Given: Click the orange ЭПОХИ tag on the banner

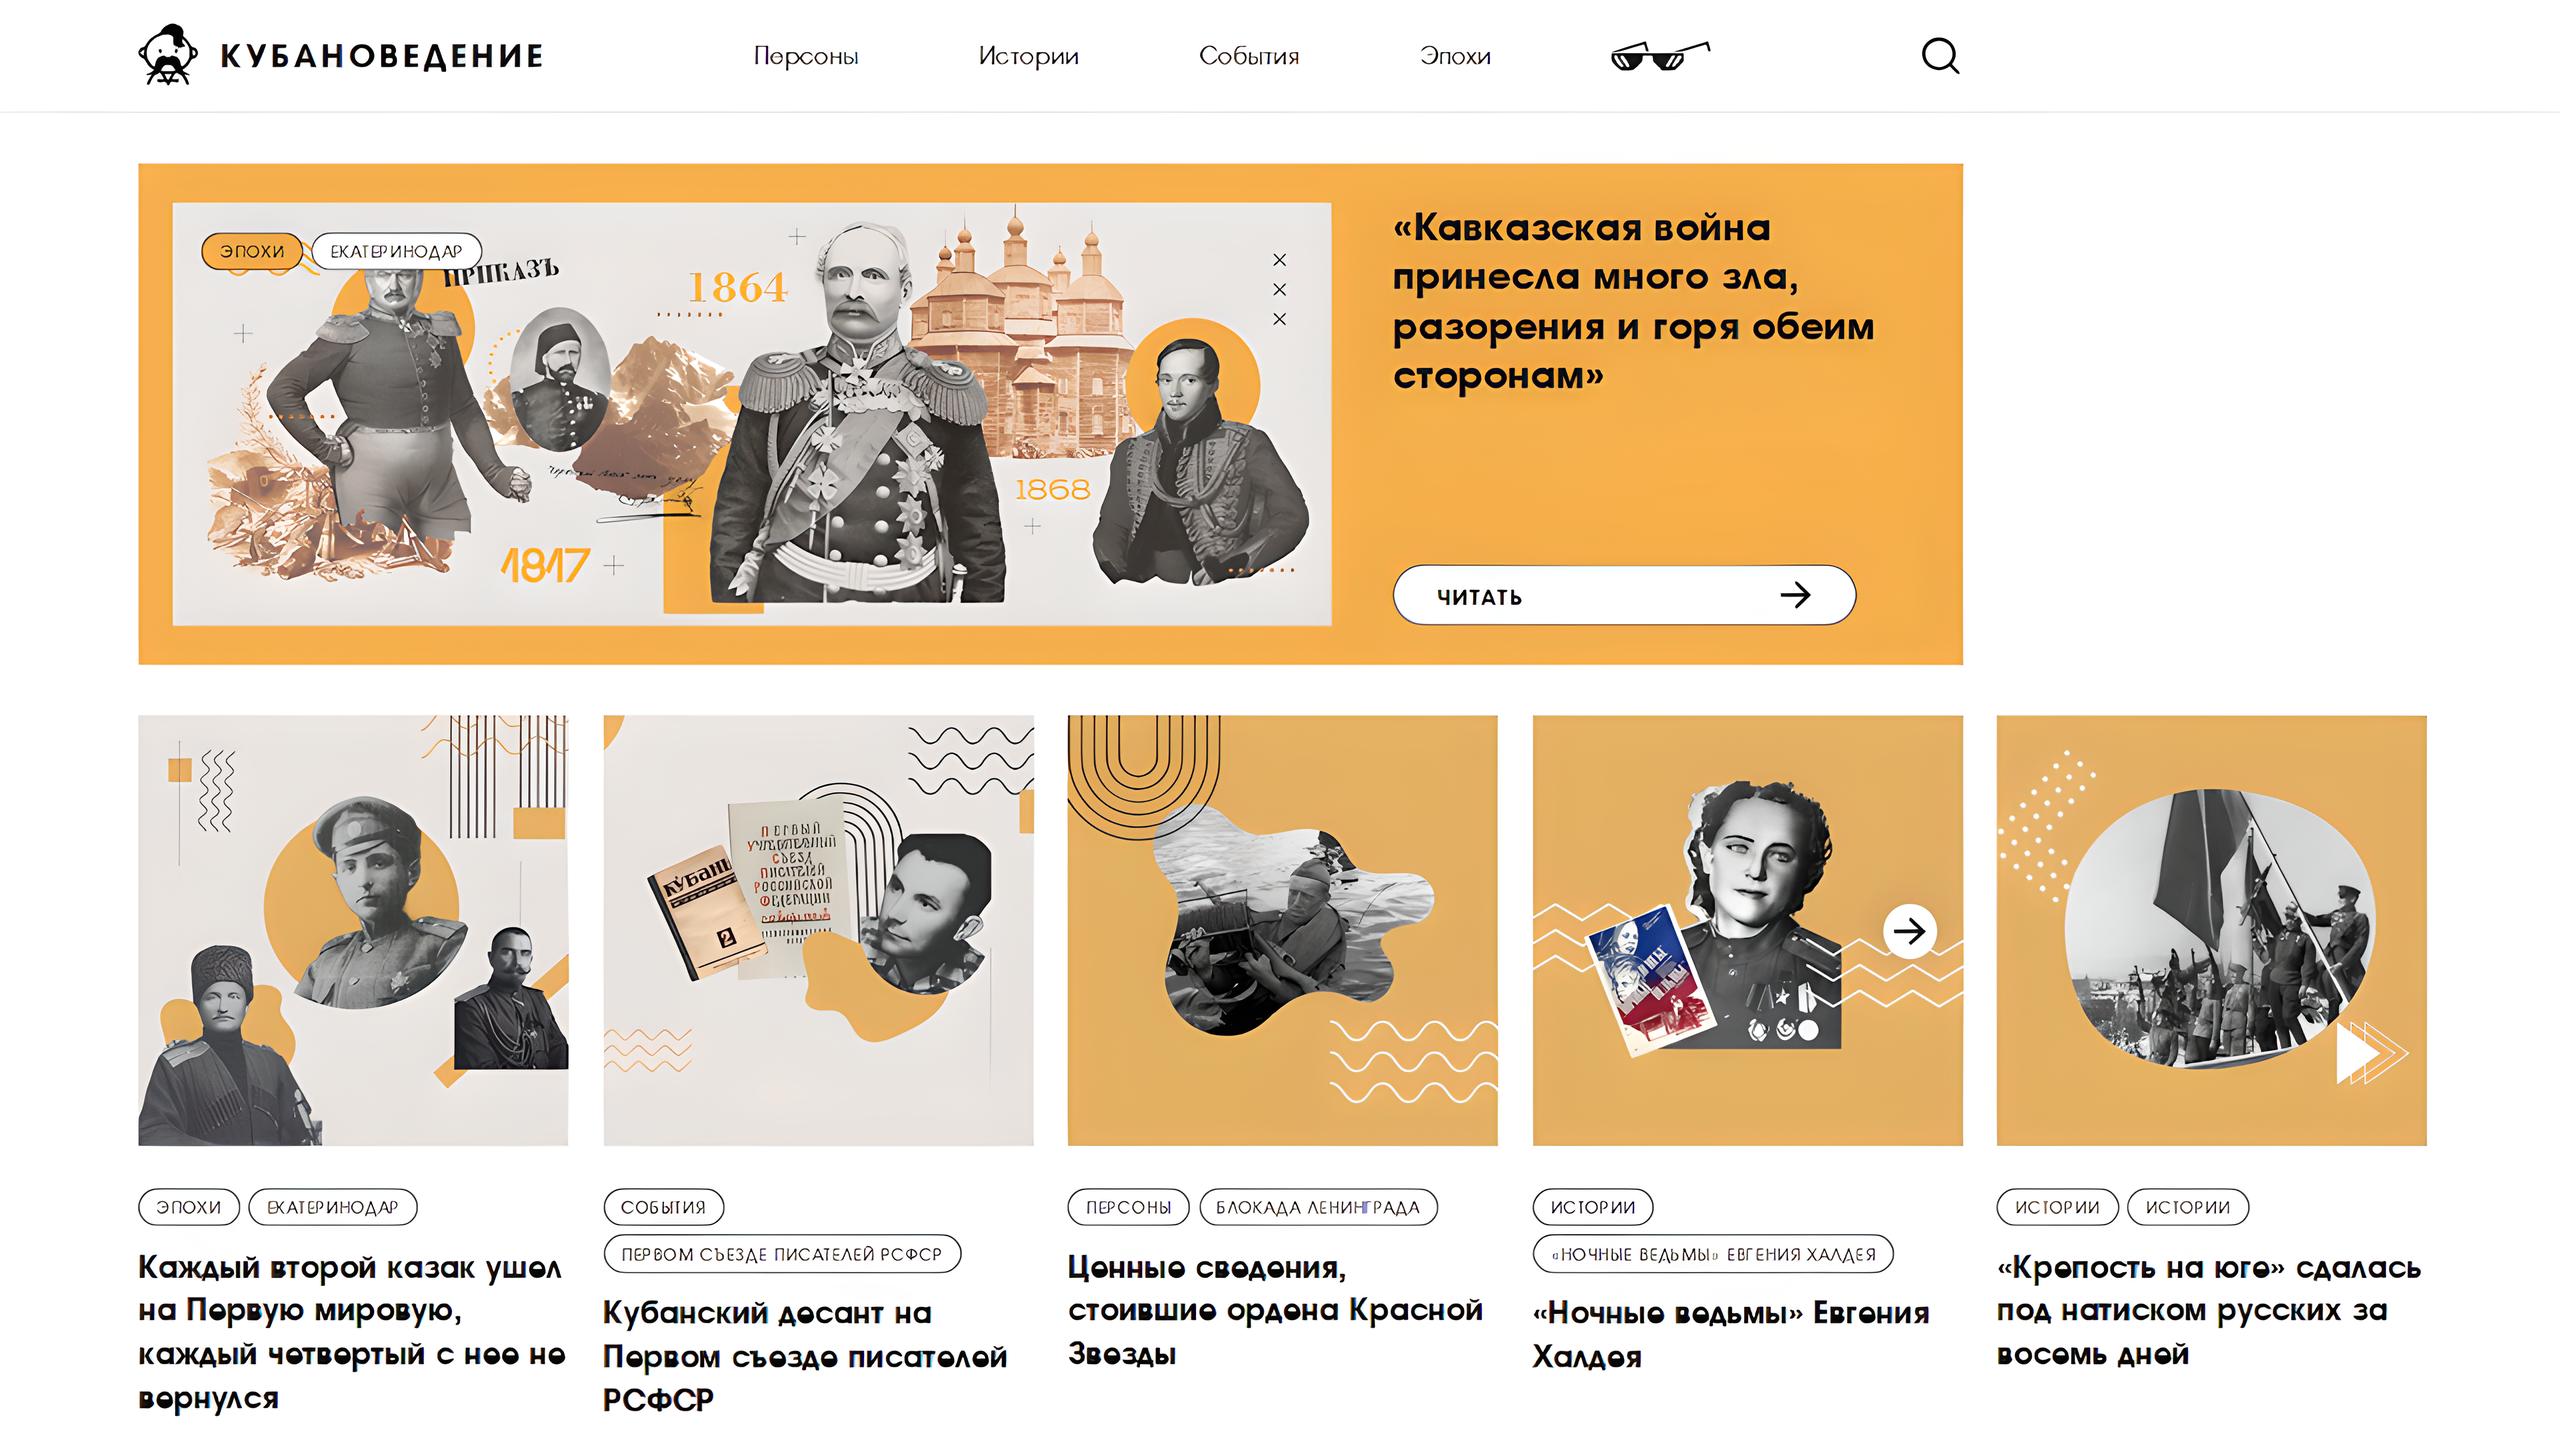Looking at the screenshot, I should [x=252, y=251].
